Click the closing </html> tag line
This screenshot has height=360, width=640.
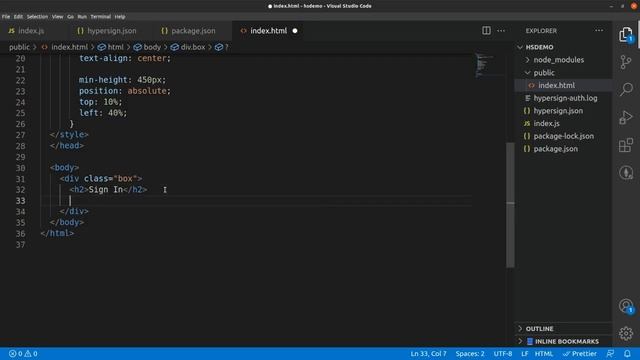(x=57, y=233)
